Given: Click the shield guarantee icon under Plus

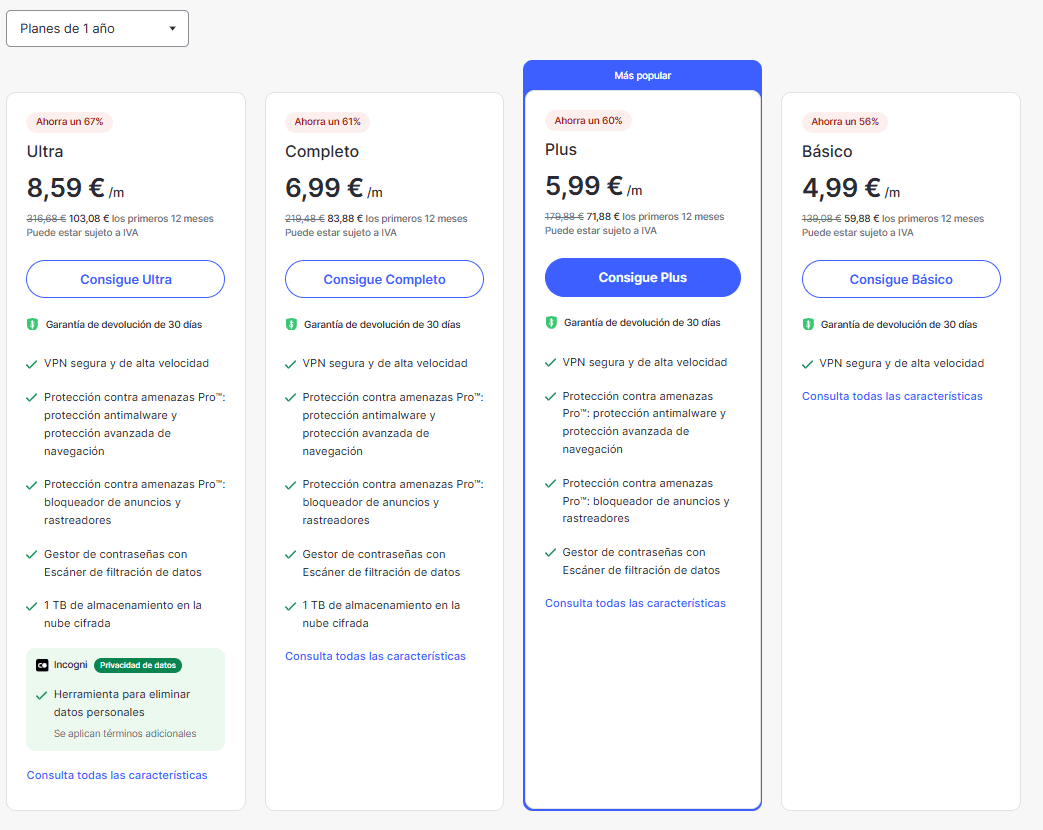Looking at the screenshot, I should 551,323.
